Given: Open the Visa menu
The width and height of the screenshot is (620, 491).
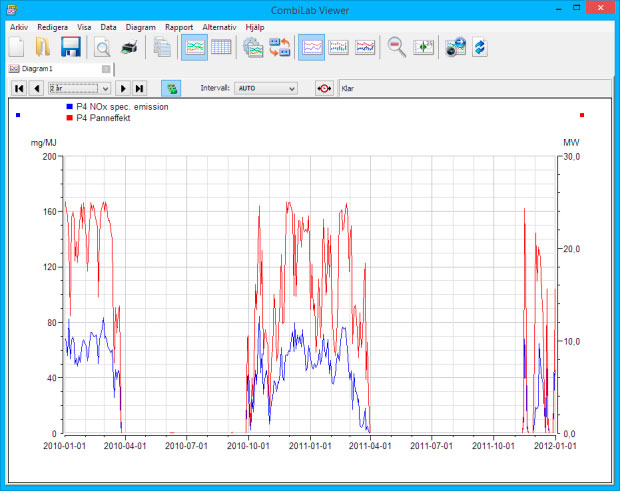Looking at the screenshot, I should [x=84, y=27].
